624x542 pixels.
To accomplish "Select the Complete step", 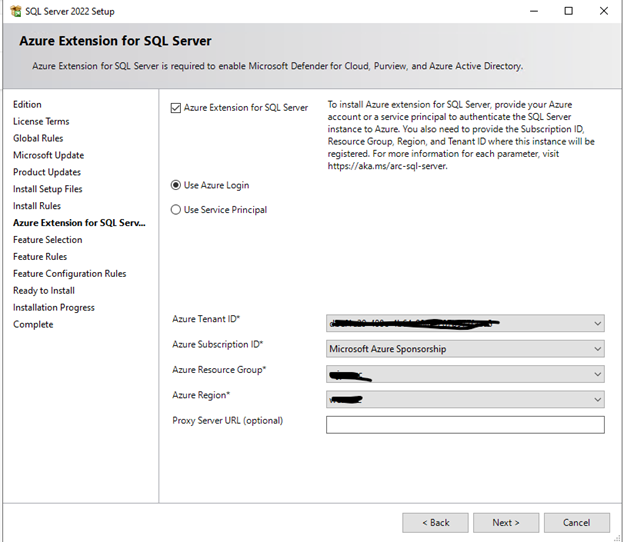I will (x=33, y=324).
